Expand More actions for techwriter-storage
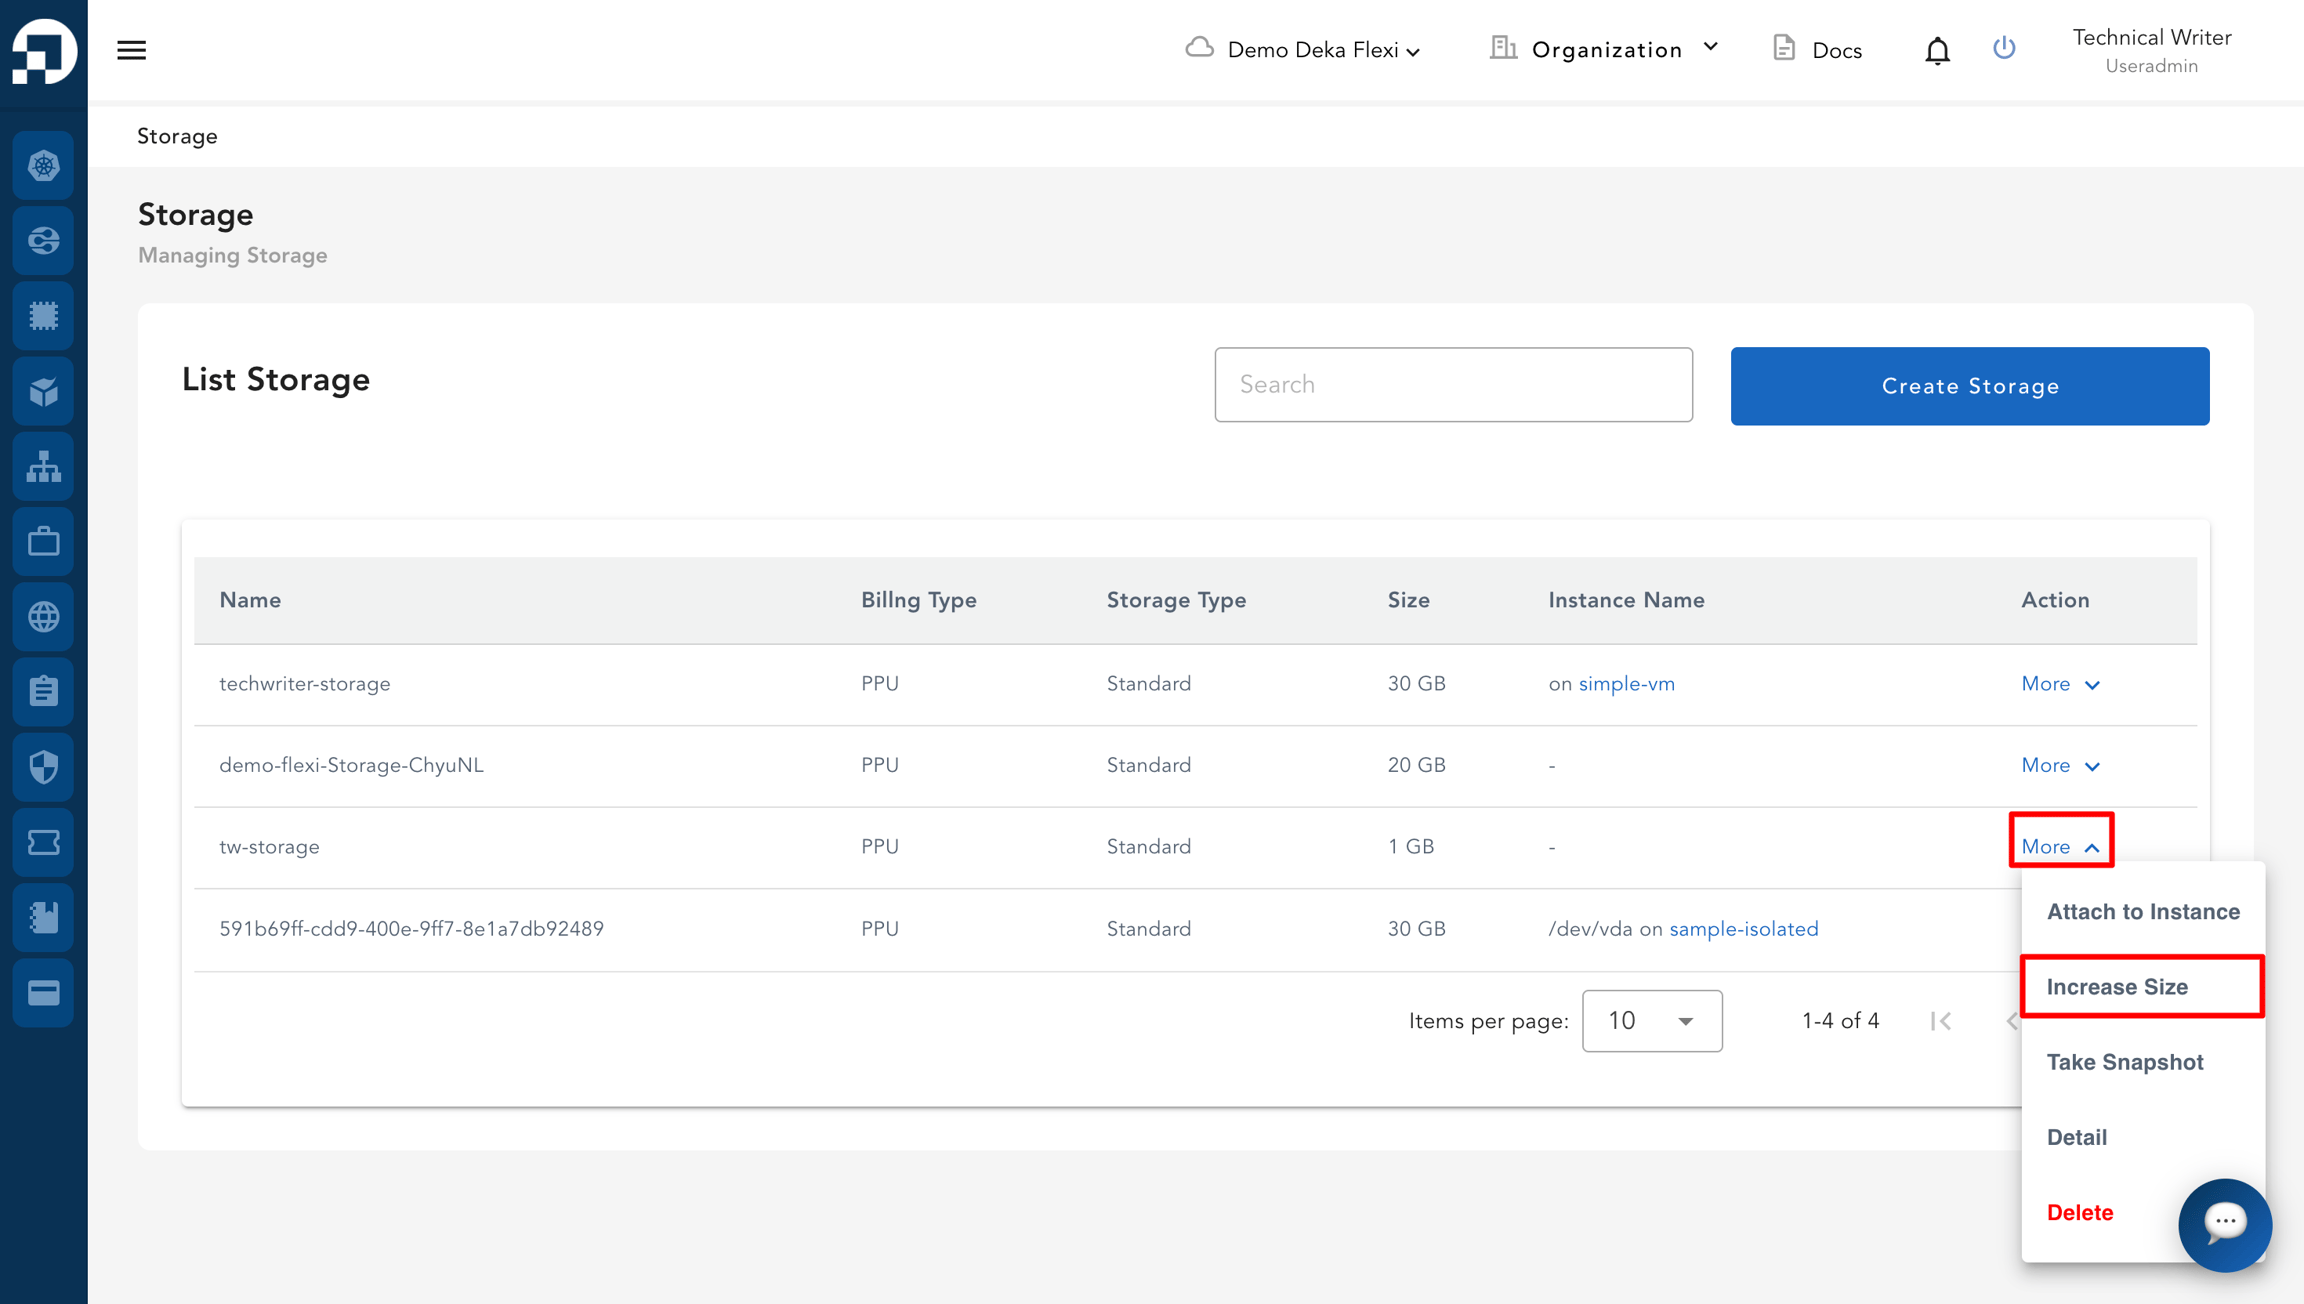 point(2060,684)
